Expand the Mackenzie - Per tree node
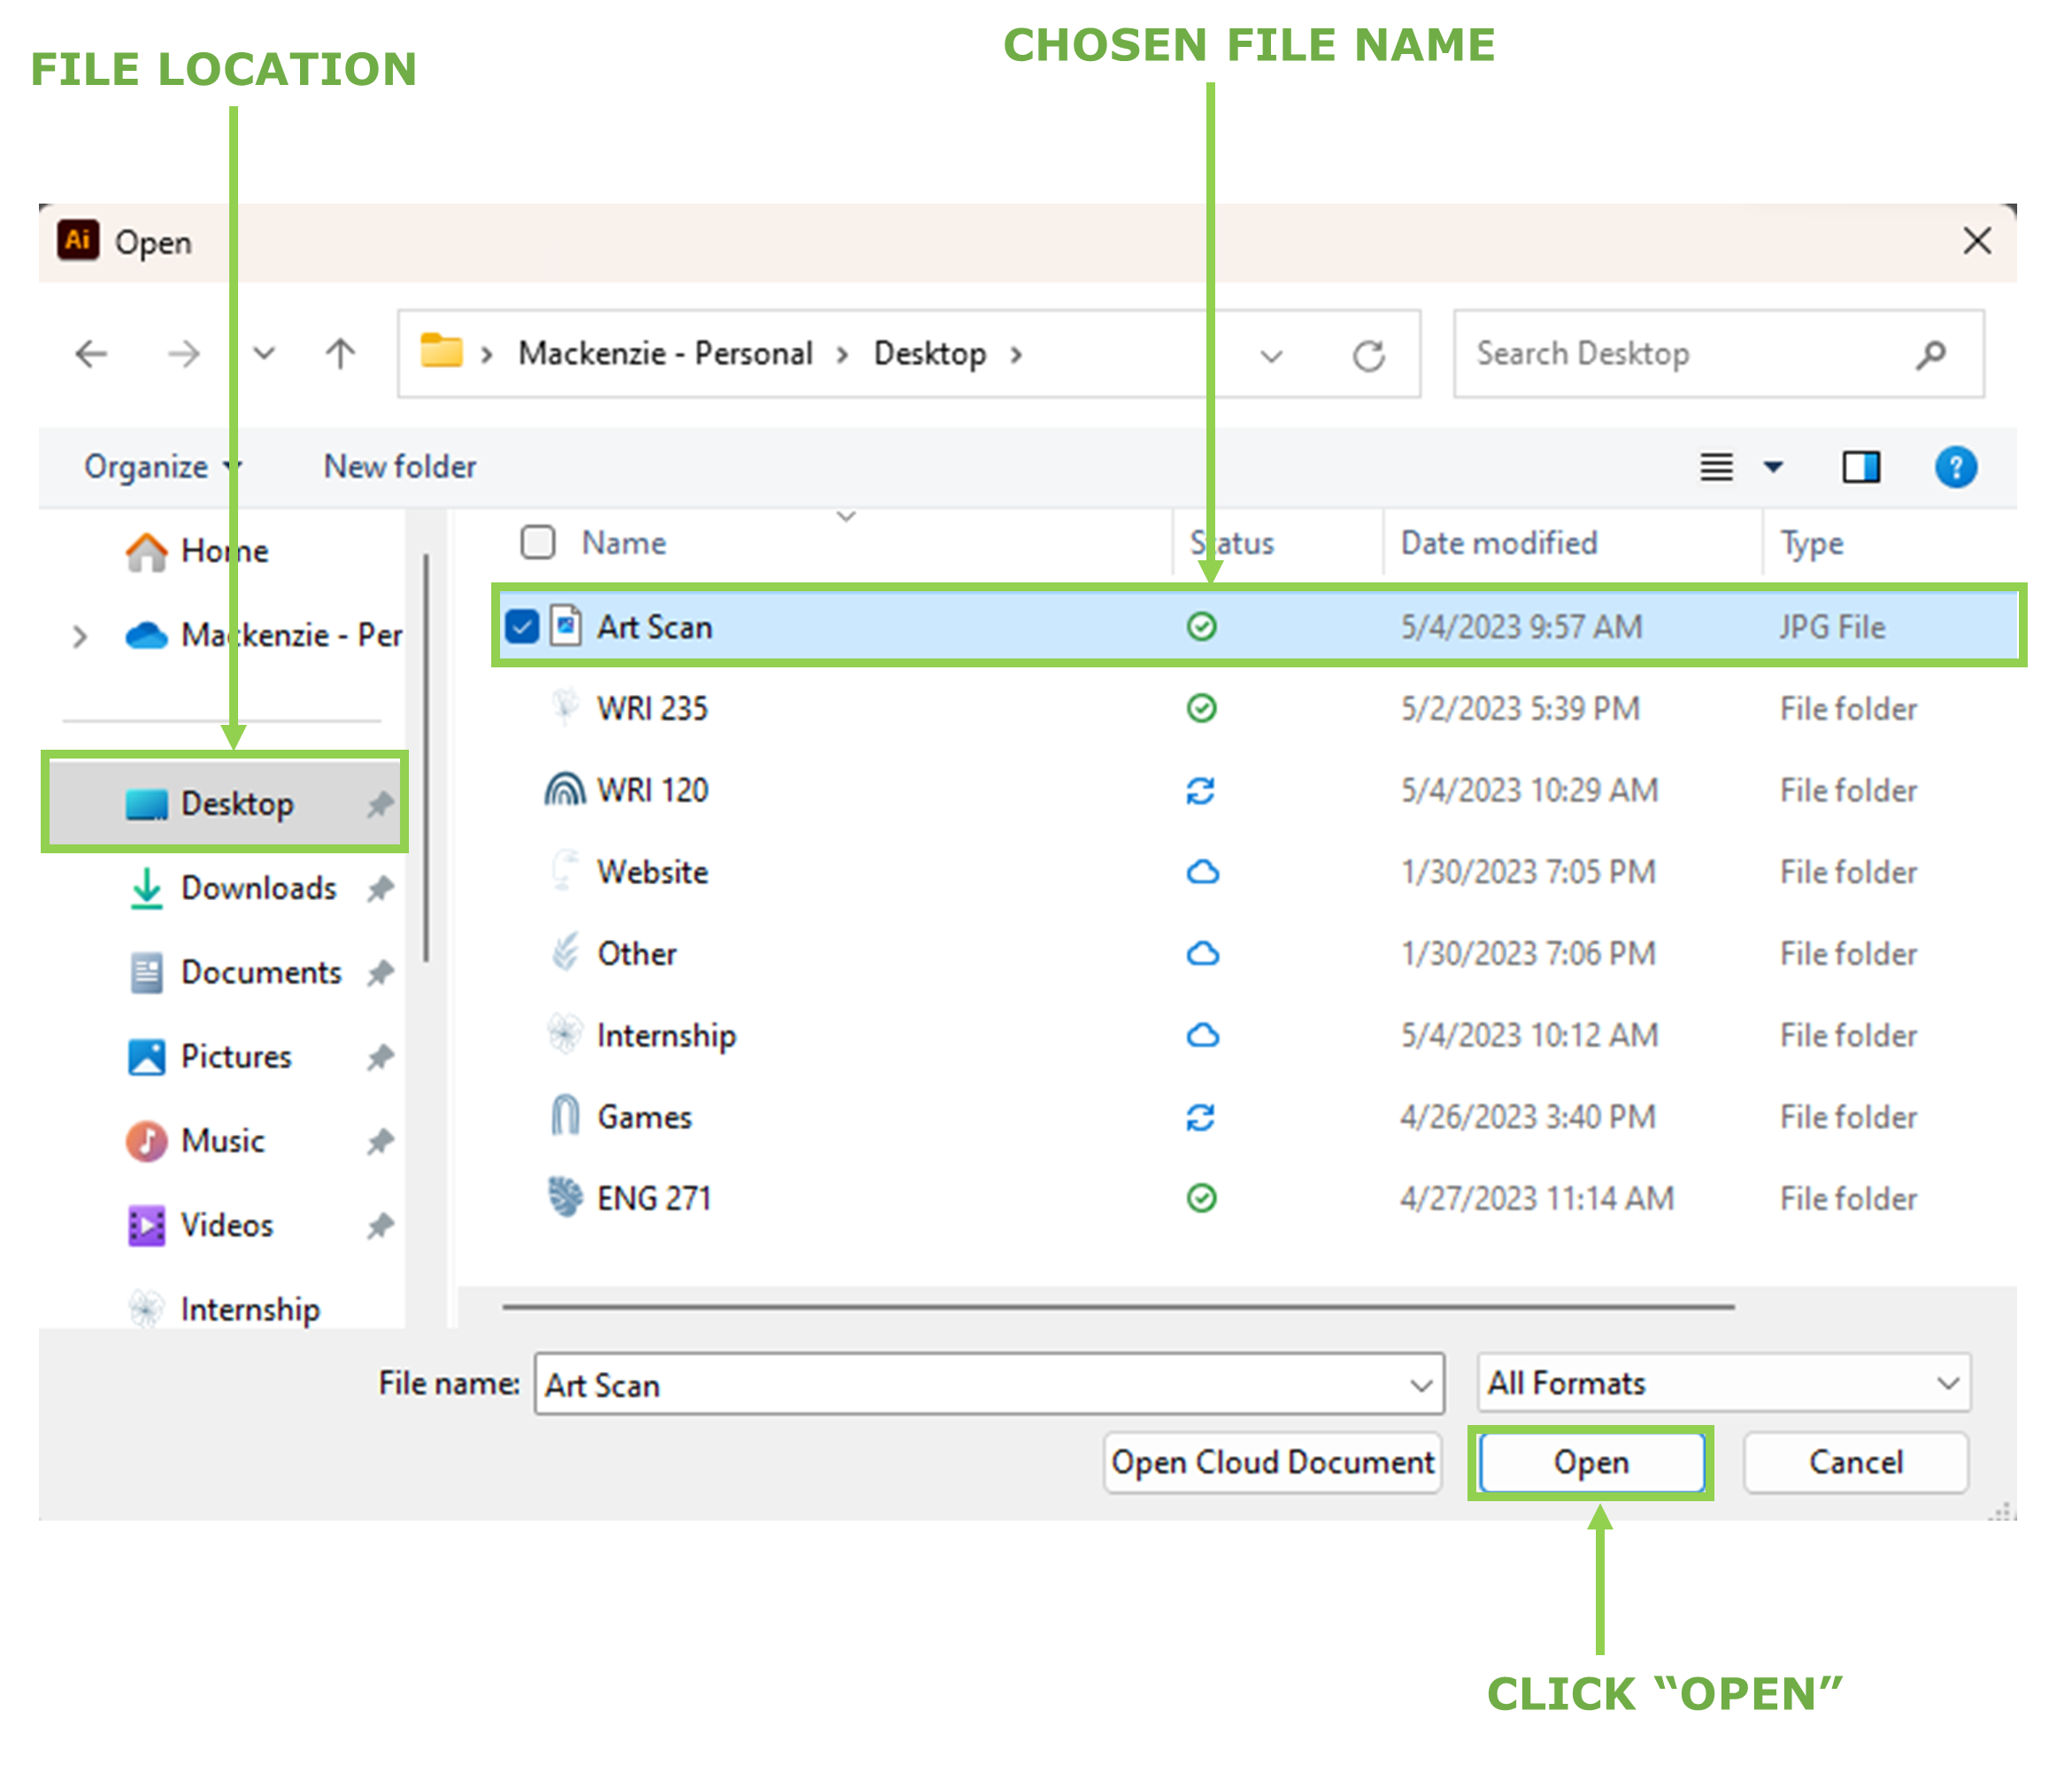2072x1772 pixels. pyautogui.click(x=80, y=636)
